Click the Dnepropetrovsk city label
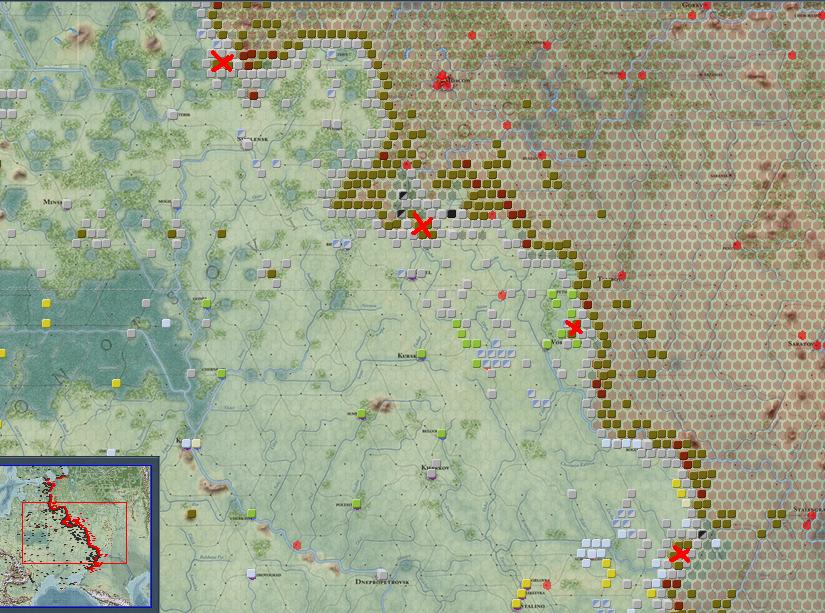Screen dimensions: 825x613 pyautogui.click(x=383, y=582)
